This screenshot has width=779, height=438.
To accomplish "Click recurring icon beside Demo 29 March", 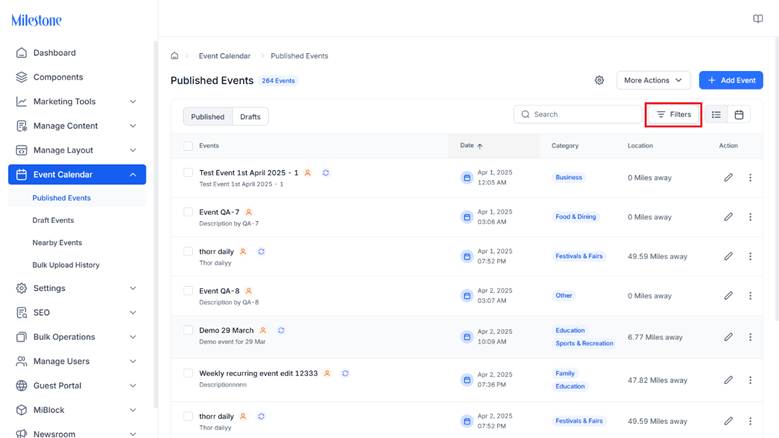I will click(x=281, y=330).
